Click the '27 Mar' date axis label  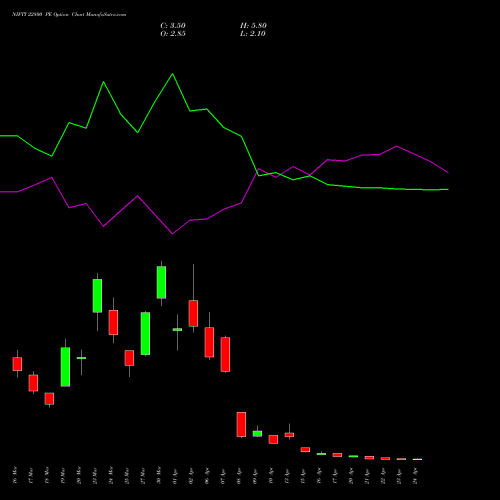point(143,475)
